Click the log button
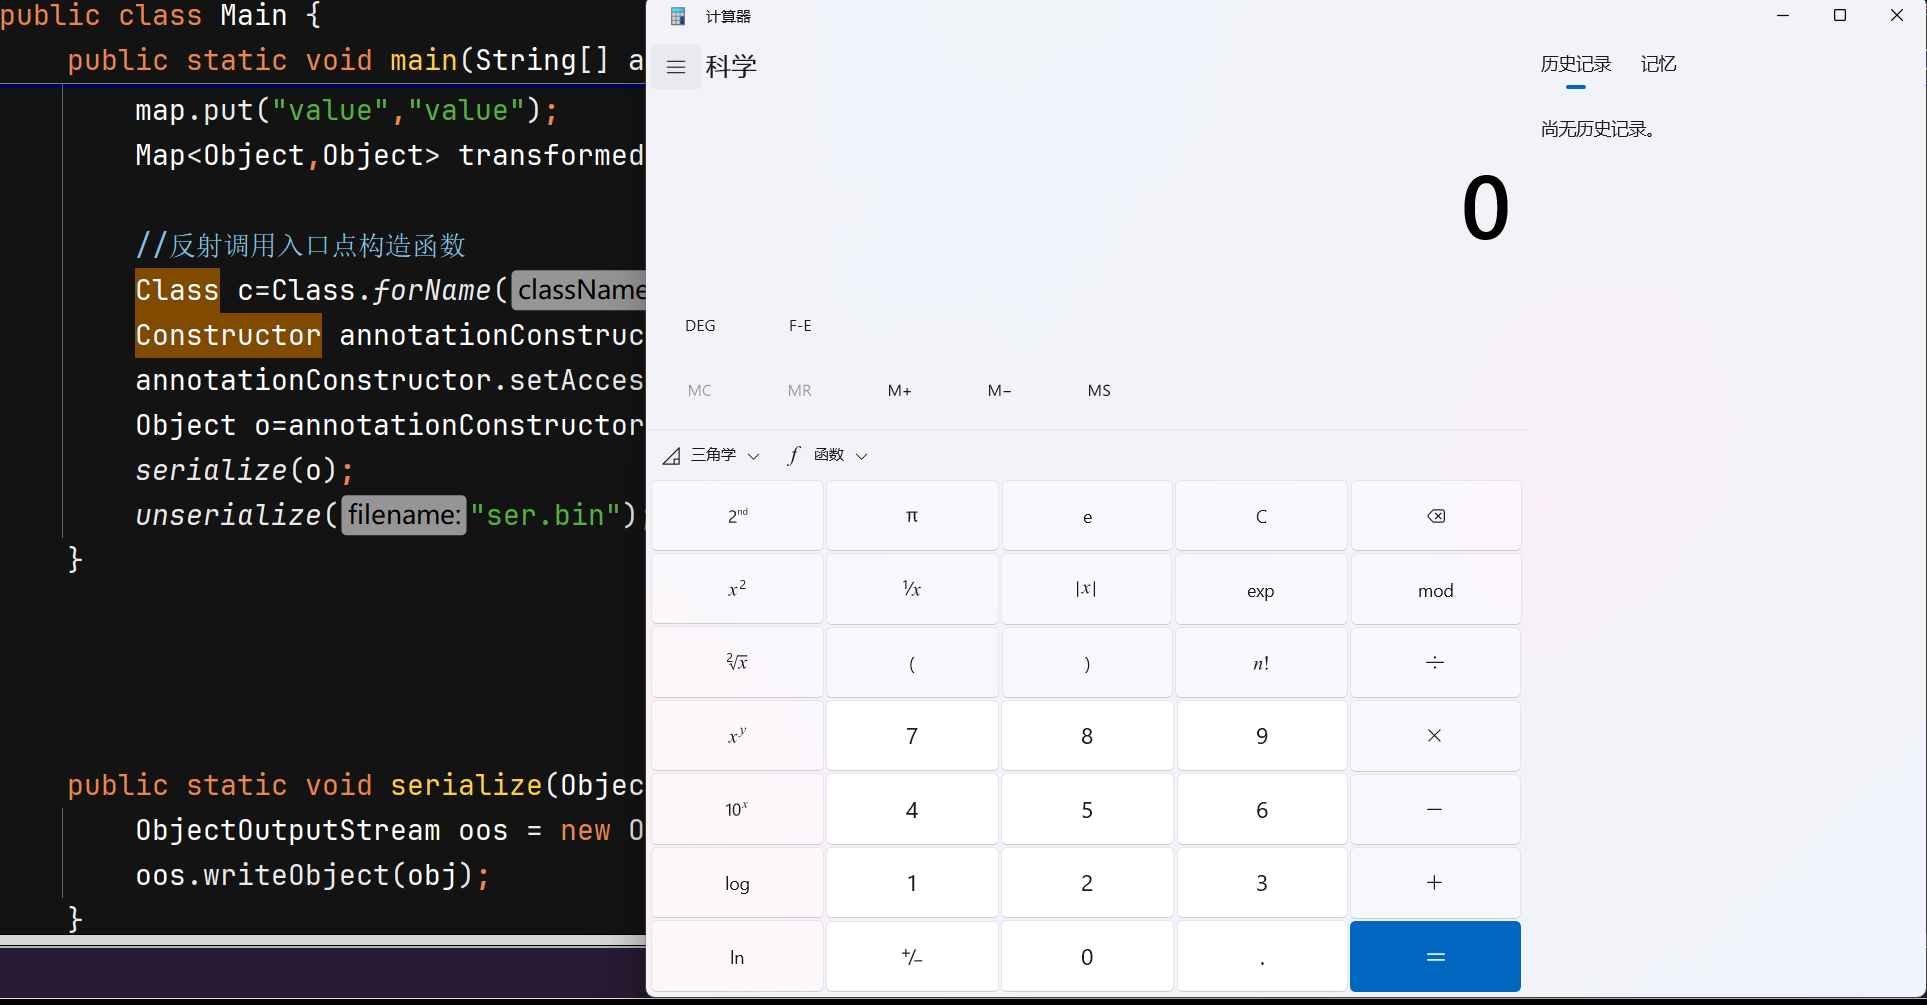The height and width of the screenshot is (1005, 1927). (737, 883)
